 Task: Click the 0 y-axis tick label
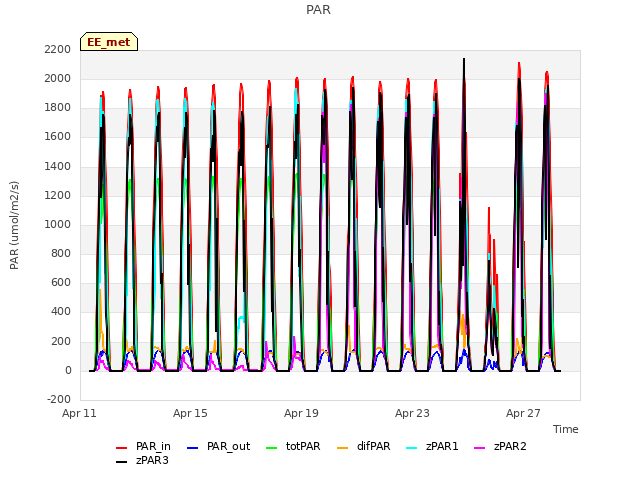(68, 371)
